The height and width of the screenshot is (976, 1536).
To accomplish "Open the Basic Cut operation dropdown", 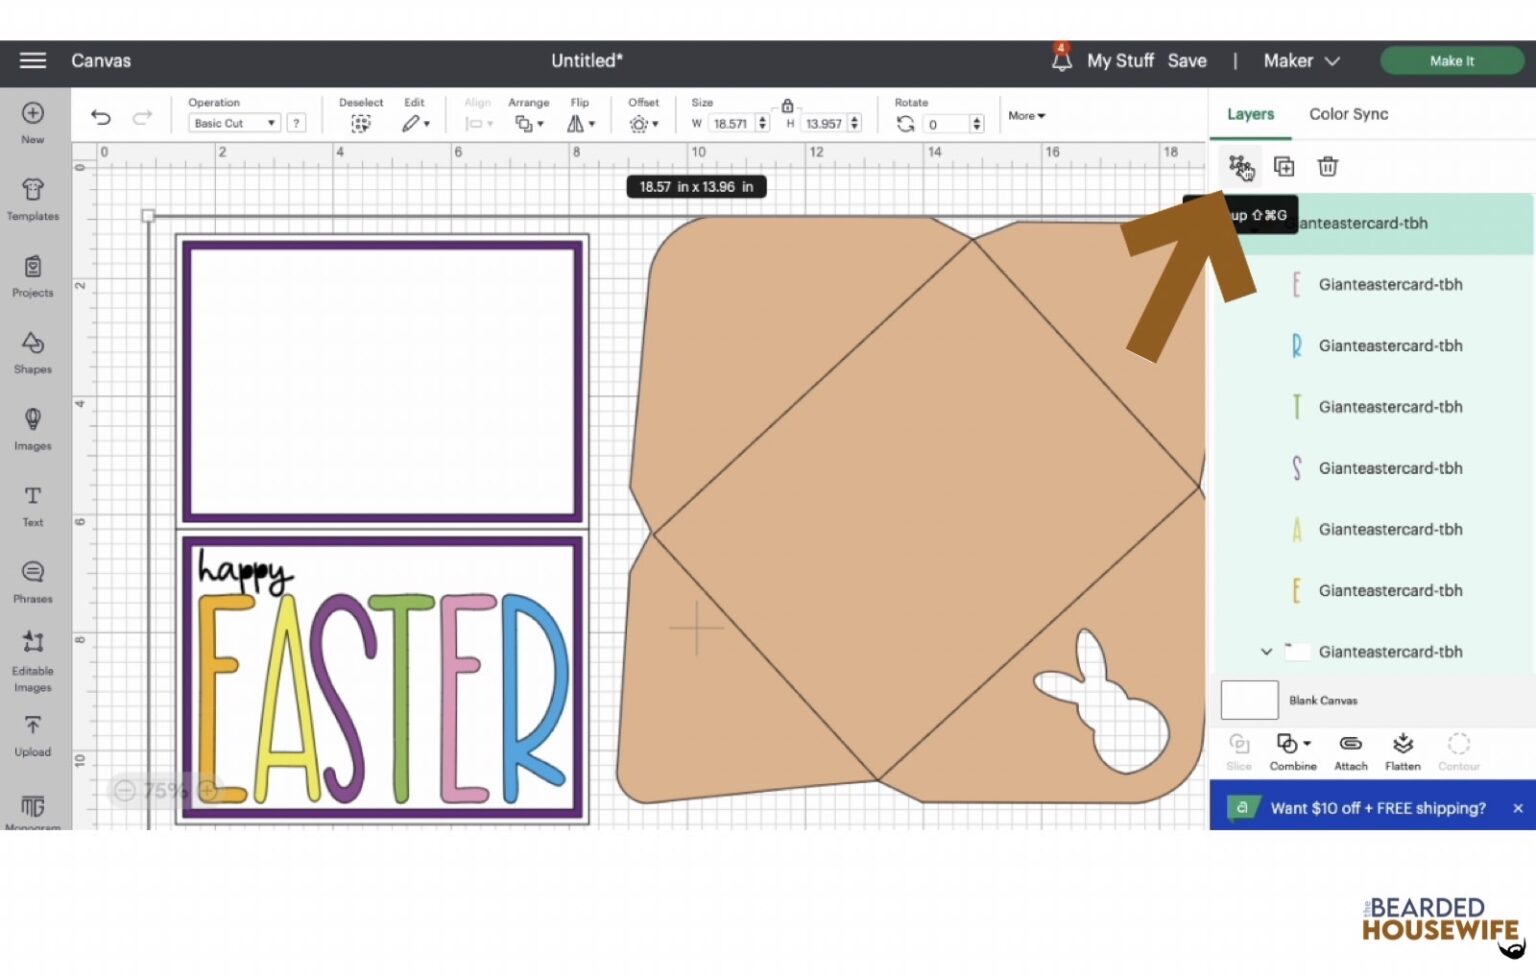I will [x=232, y=122].
